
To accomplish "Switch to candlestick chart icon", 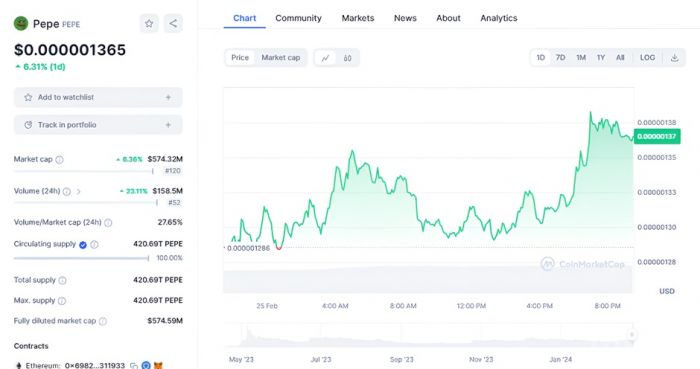I will click(347, 58).
